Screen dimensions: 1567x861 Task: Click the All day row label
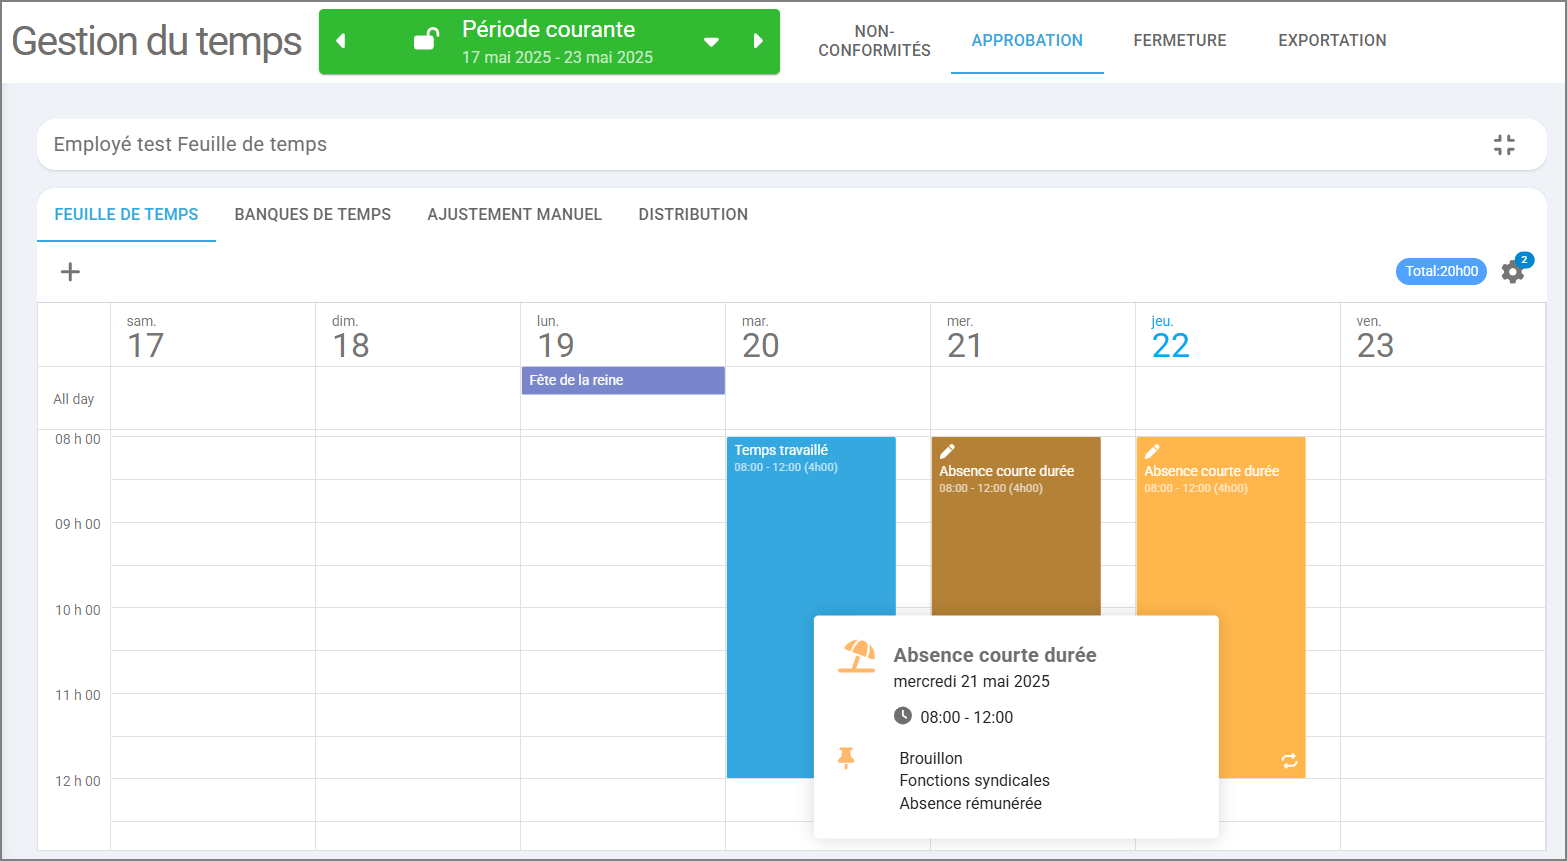(x=74, y=399)
